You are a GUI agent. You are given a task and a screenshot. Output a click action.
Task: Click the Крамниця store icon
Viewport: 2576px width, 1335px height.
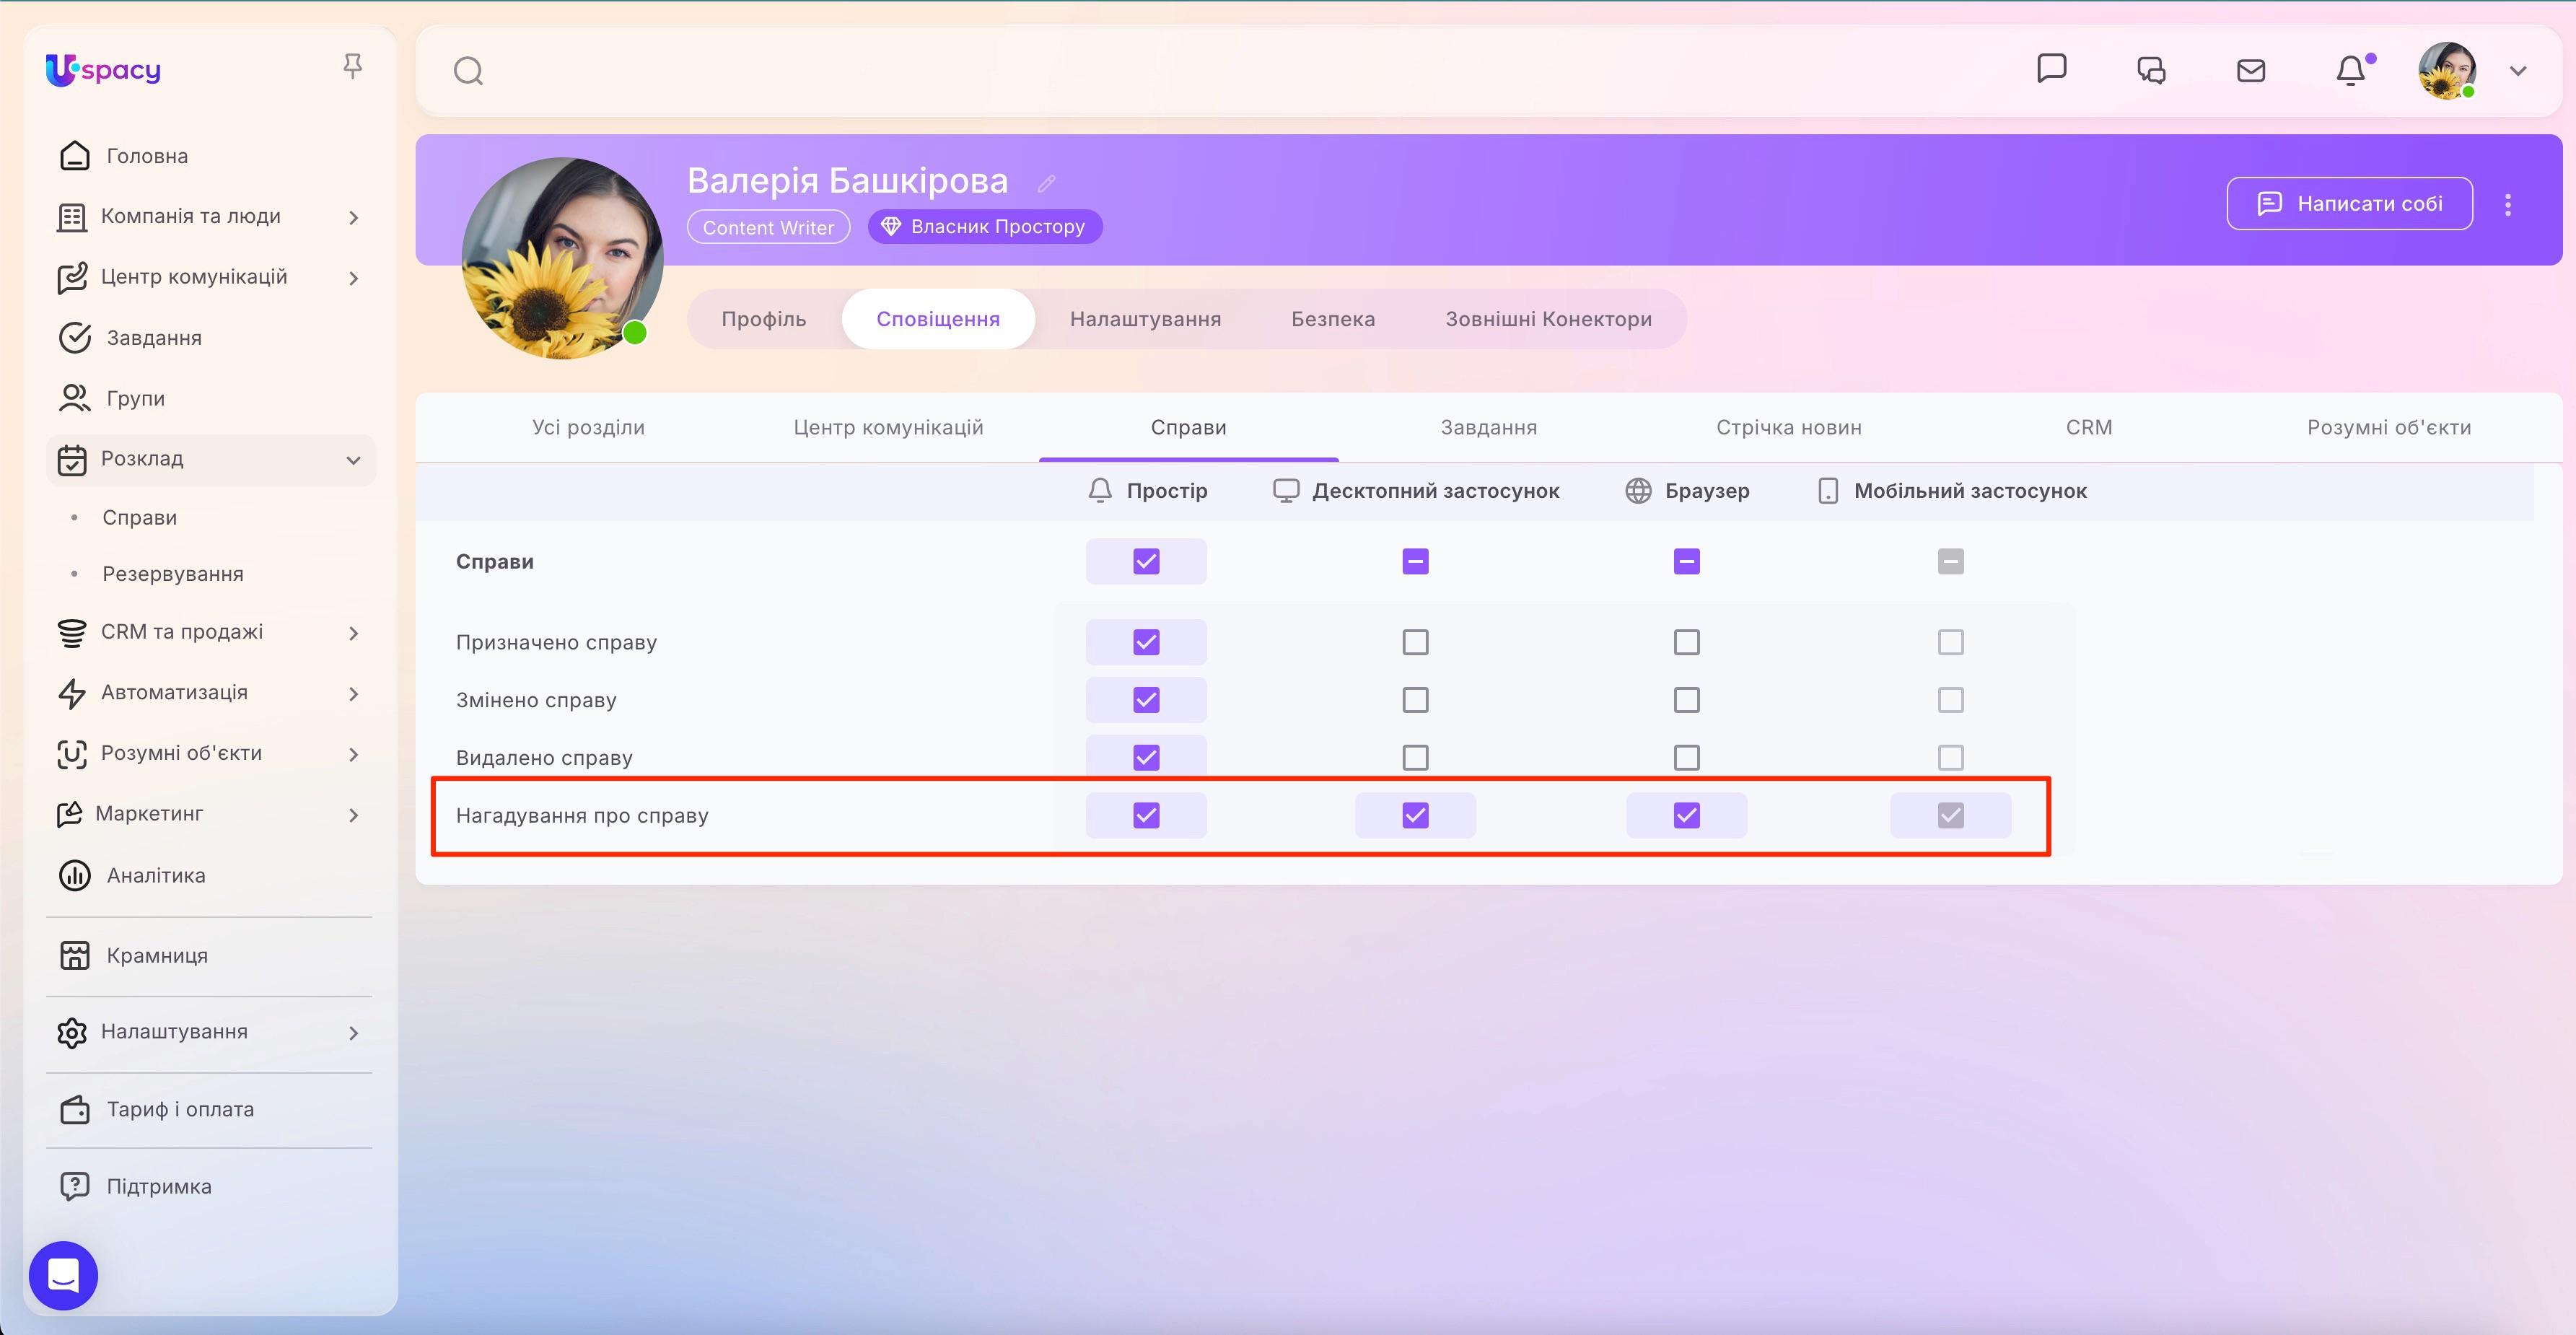coord(74,955)
